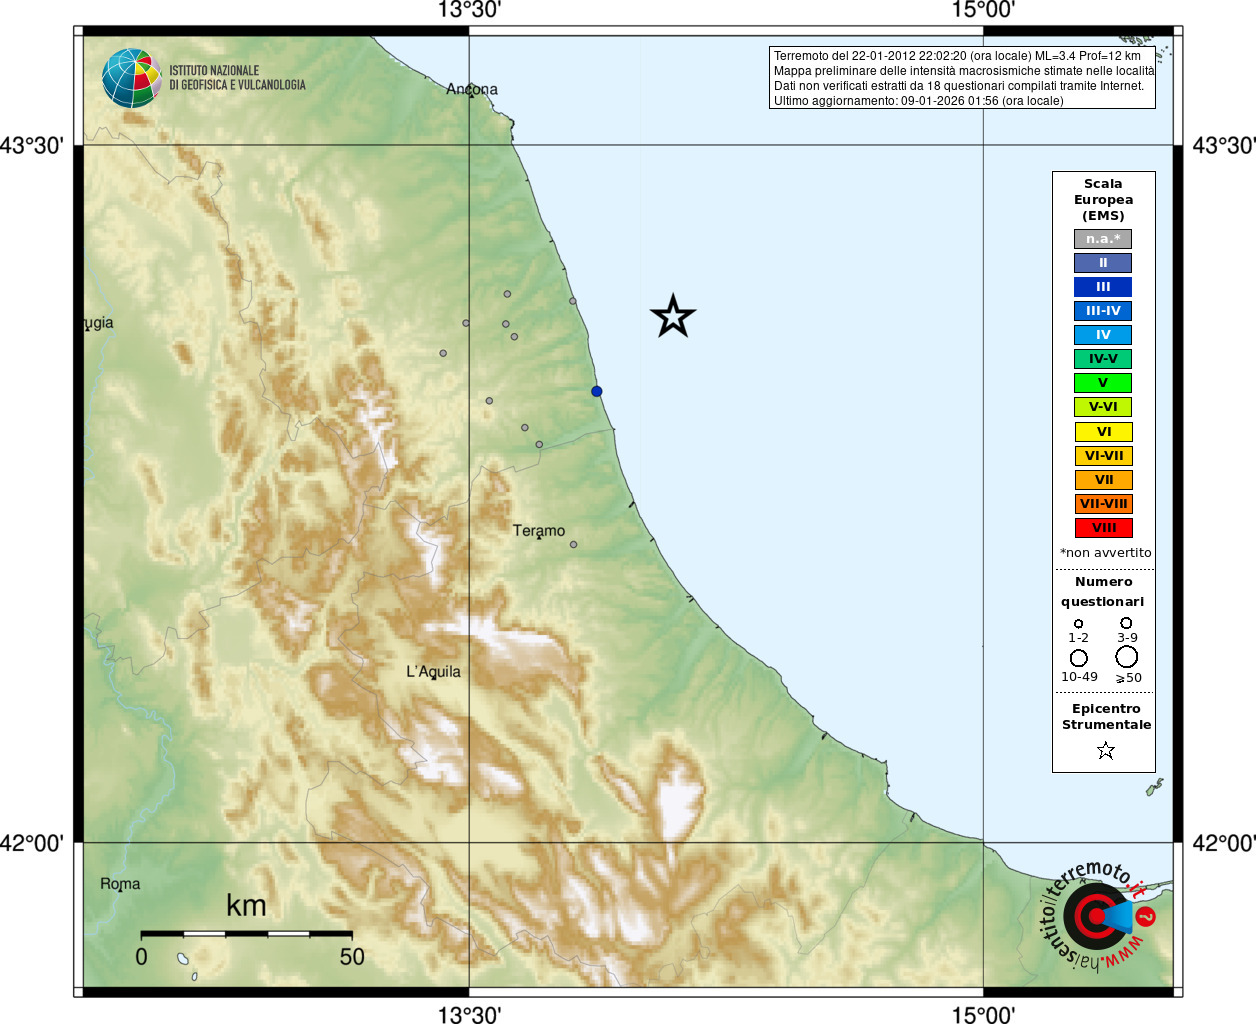Select the III-IV legend swatch
Viewport: 1256px width, 1024px height.
pos(1103,311)
